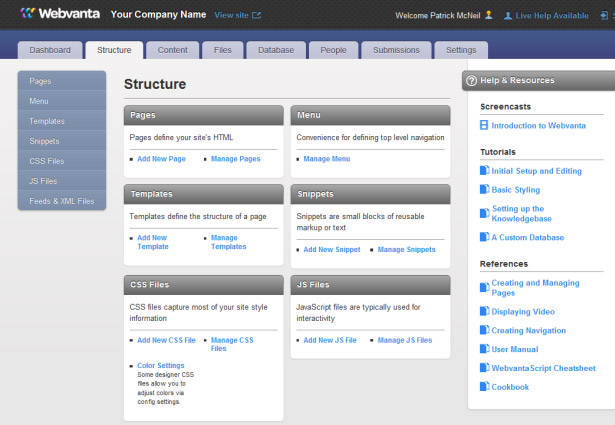The width and height of the screenshot is (615, 425).
Task: Click the Manage Templates link
Action: pos(228,242)
